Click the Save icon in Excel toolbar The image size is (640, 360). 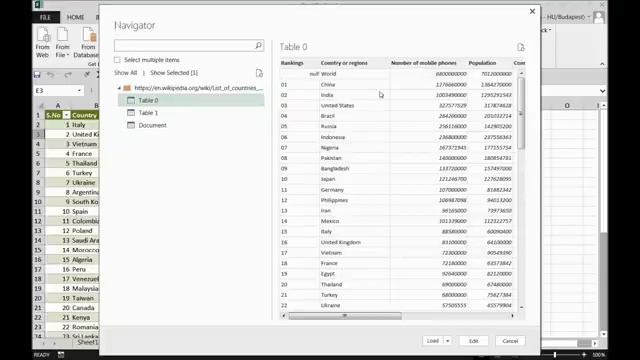(37, 75)
